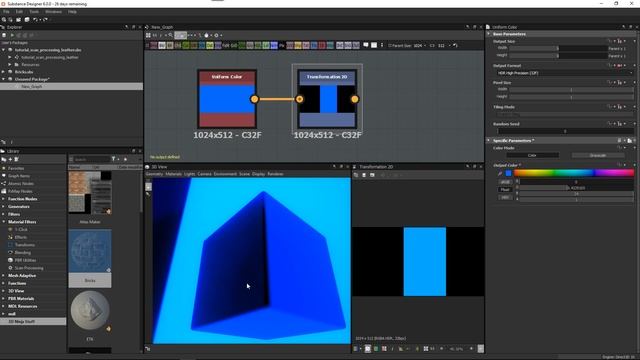
Task: Expand the Resources folder in Explorer
Action: 10,64
